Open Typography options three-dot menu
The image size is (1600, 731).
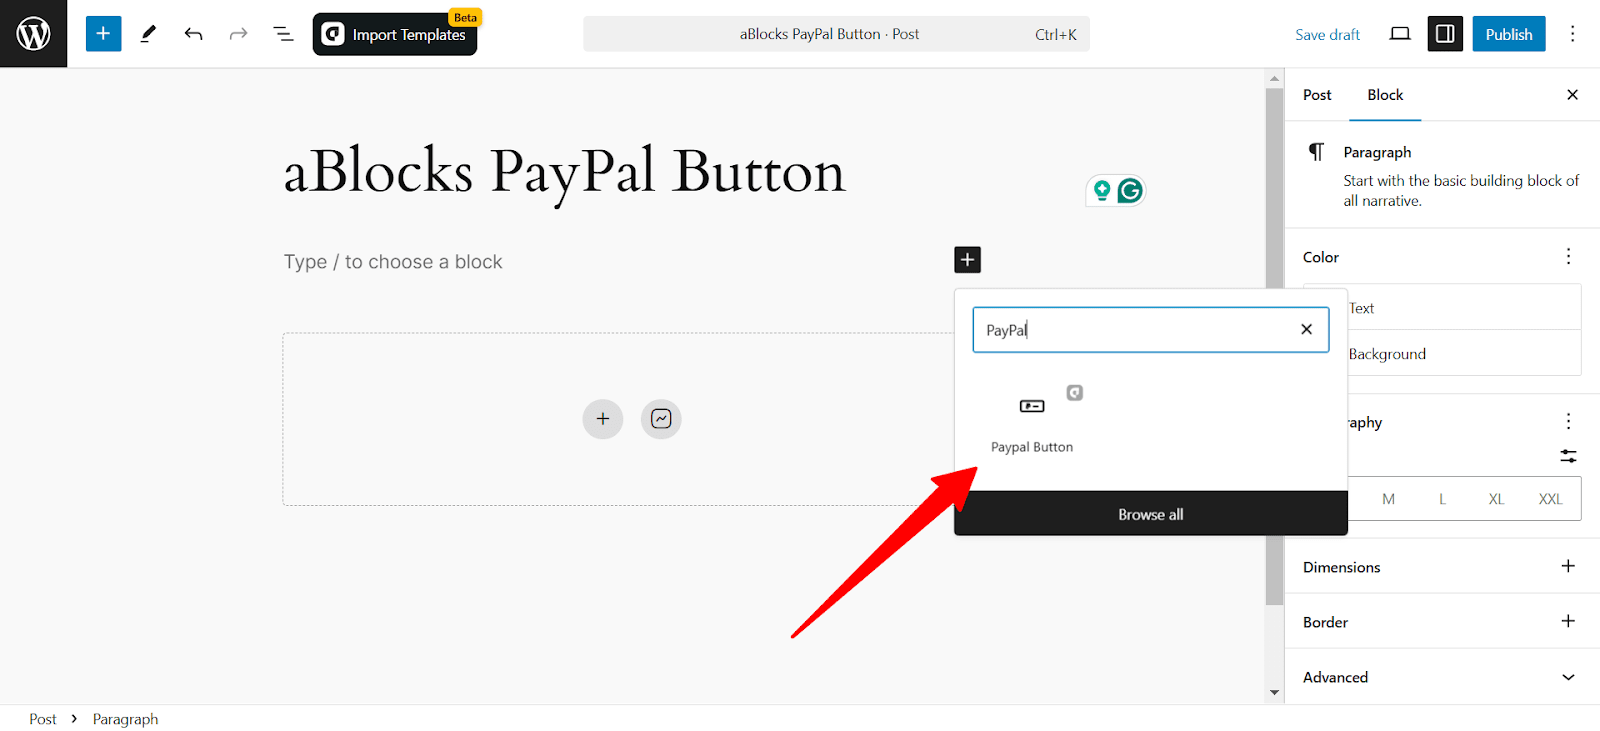tap(1568, 421)
